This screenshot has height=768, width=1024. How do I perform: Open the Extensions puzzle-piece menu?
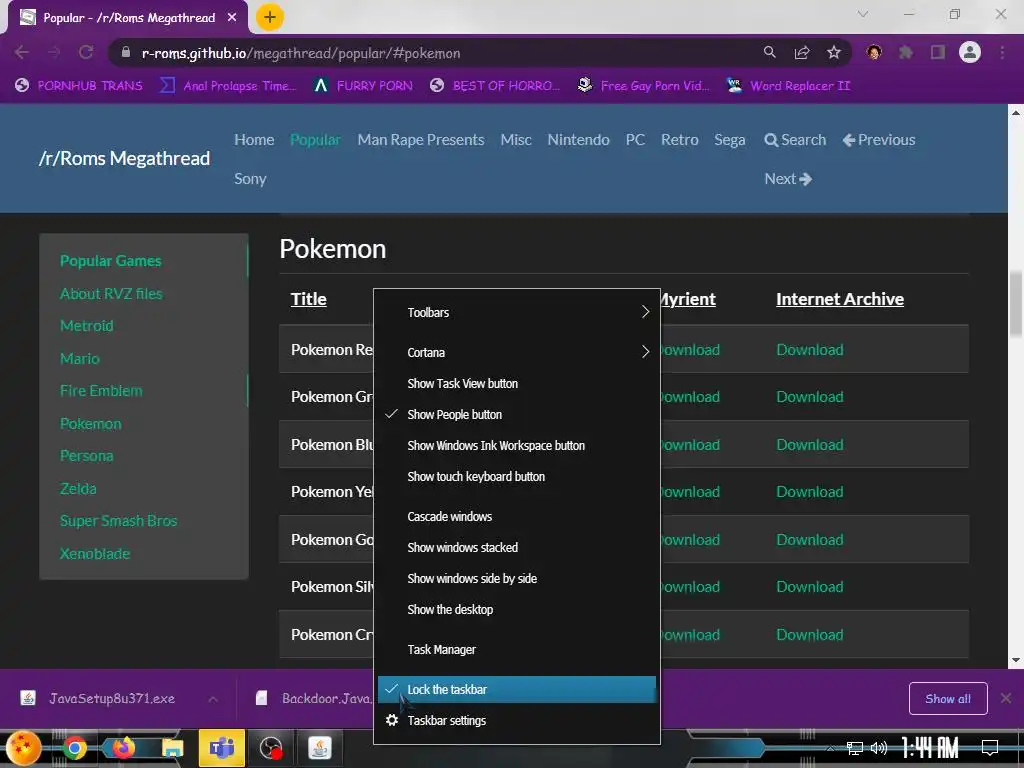(x=906, y=52)
